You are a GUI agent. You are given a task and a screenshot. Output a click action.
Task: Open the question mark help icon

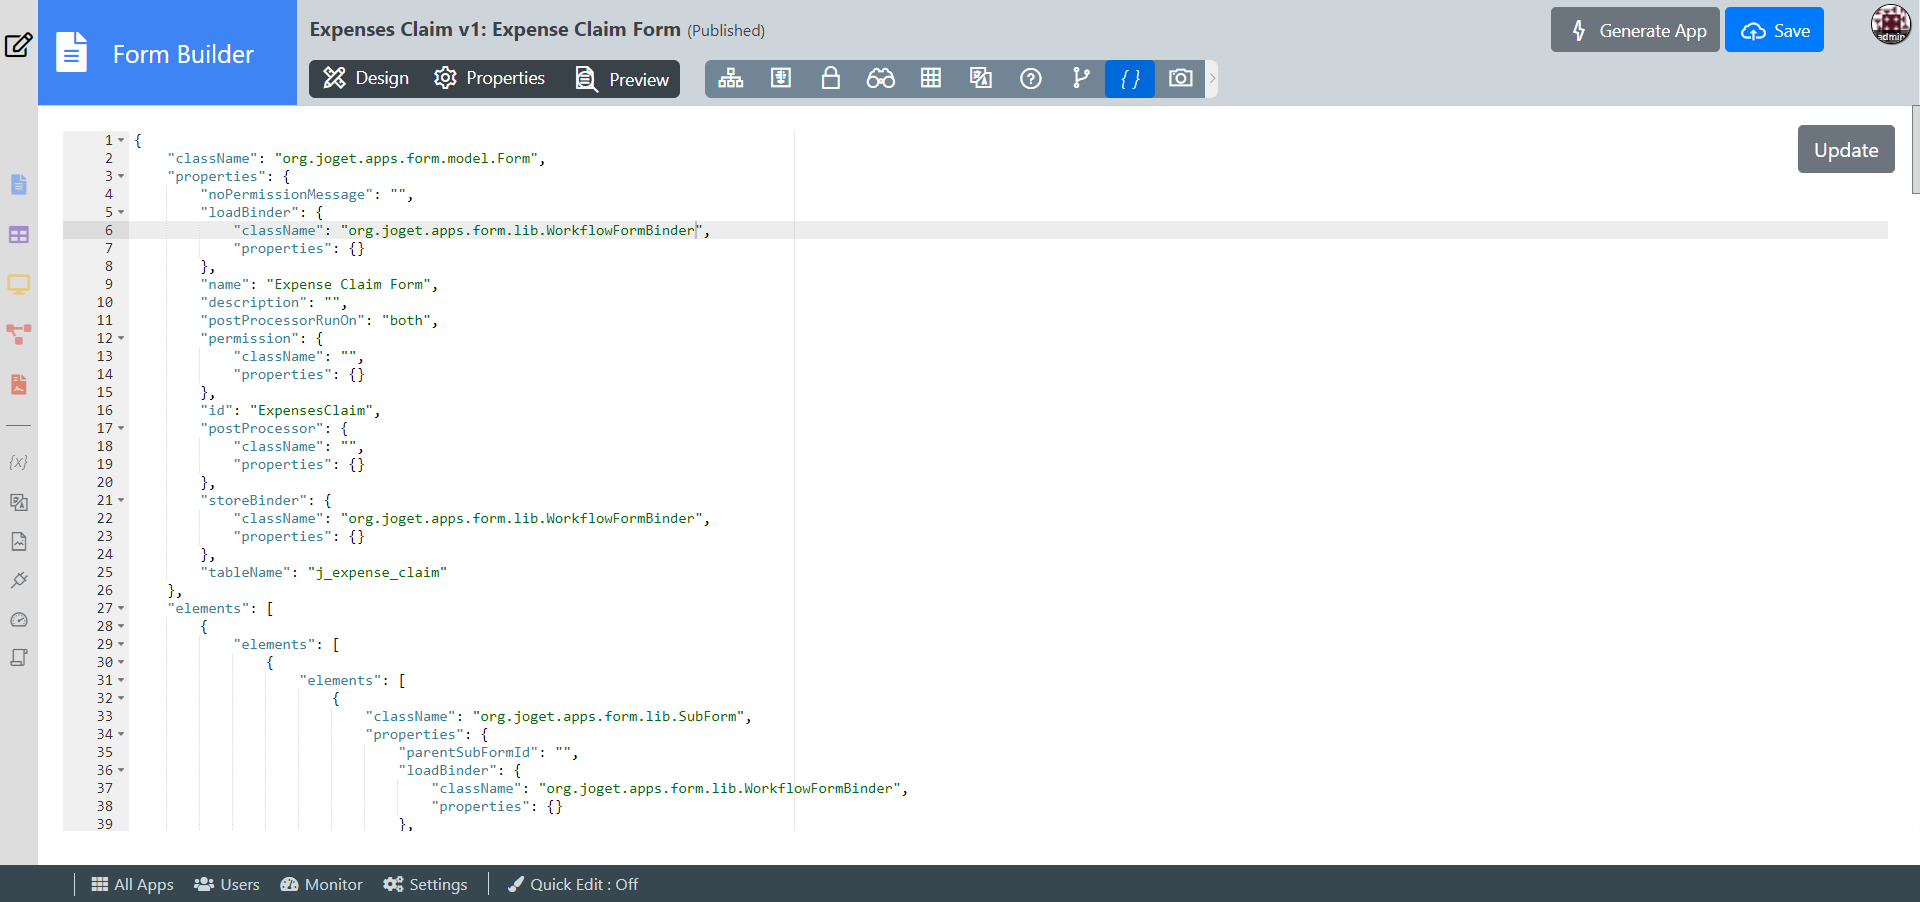1030,79
